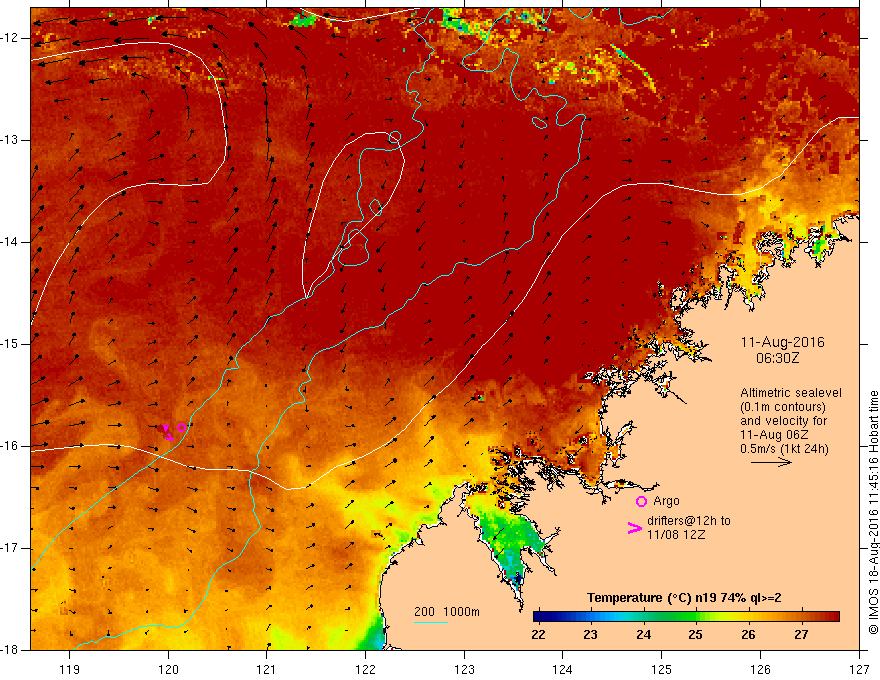Click the '11/08 12Z' legend text
The width and height of the screenshot is (880, 680).
click(676, 535)
